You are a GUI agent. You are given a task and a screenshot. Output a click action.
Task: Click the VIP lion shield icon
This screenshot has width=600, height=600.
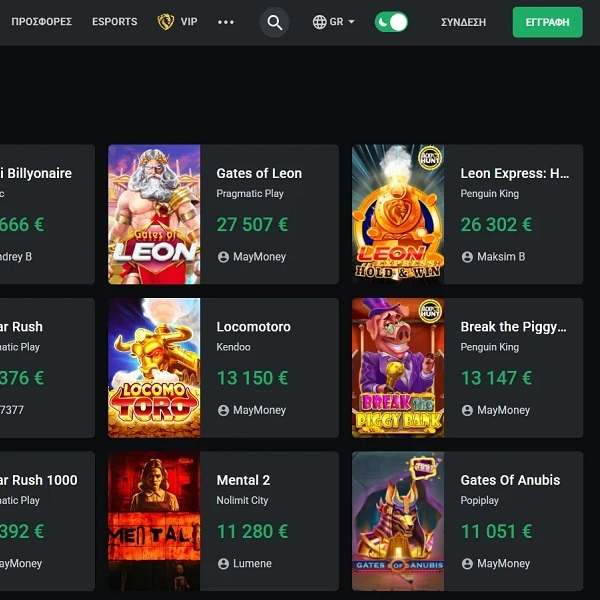[x=166, y=22]
